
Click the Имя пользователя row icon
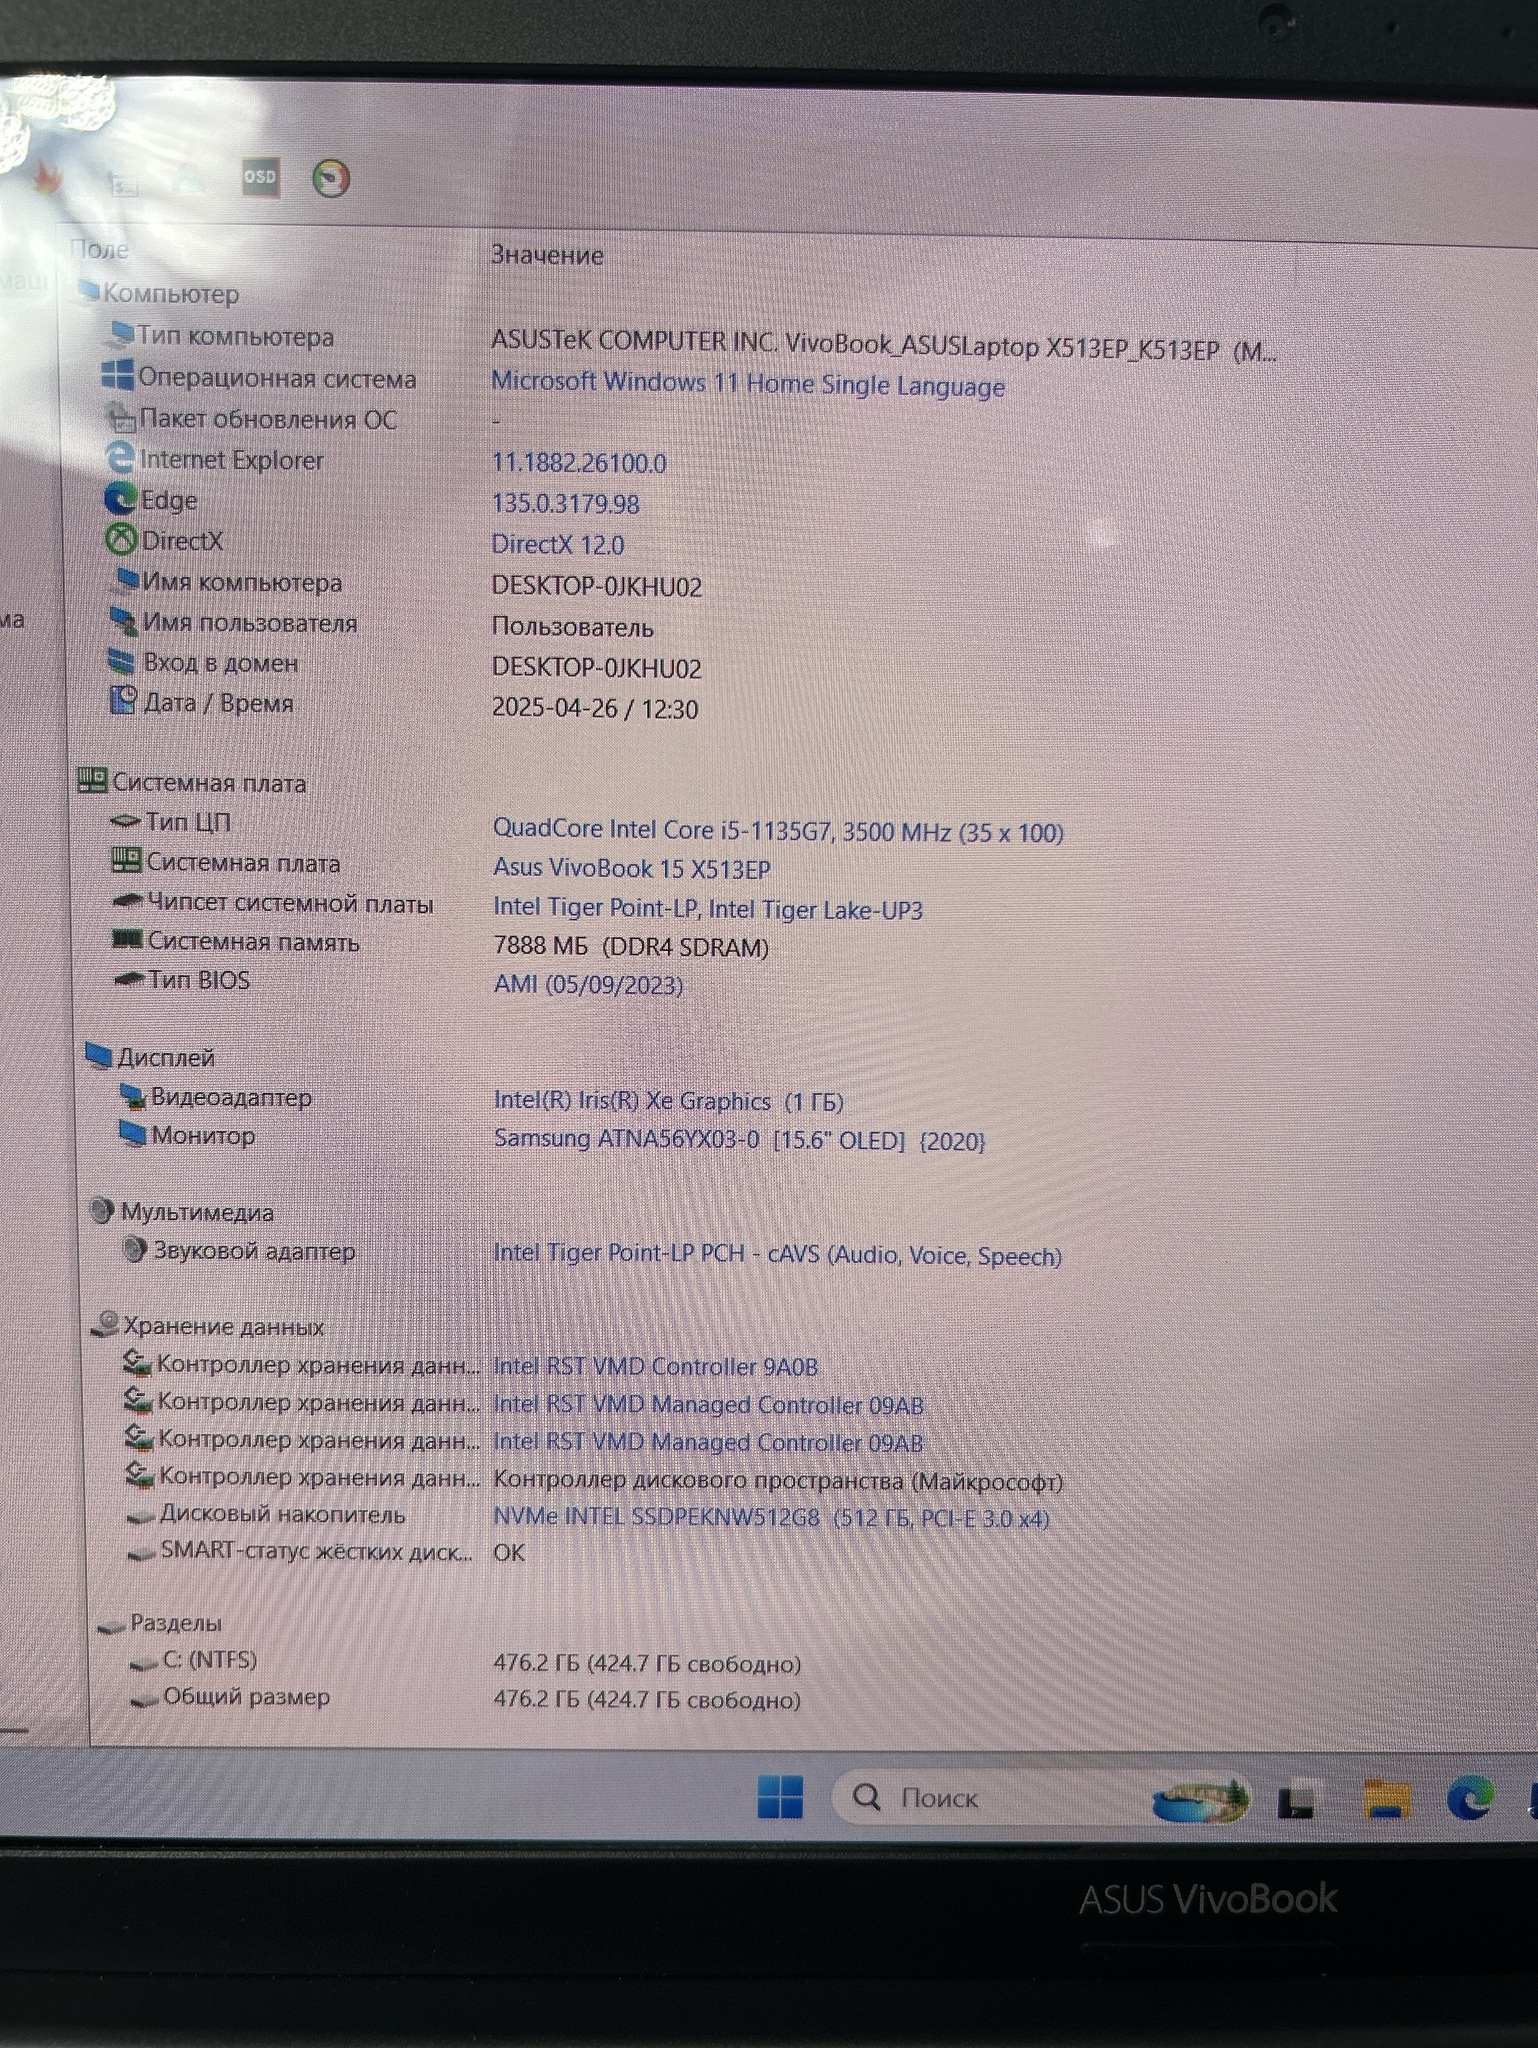tap(125, 621)
